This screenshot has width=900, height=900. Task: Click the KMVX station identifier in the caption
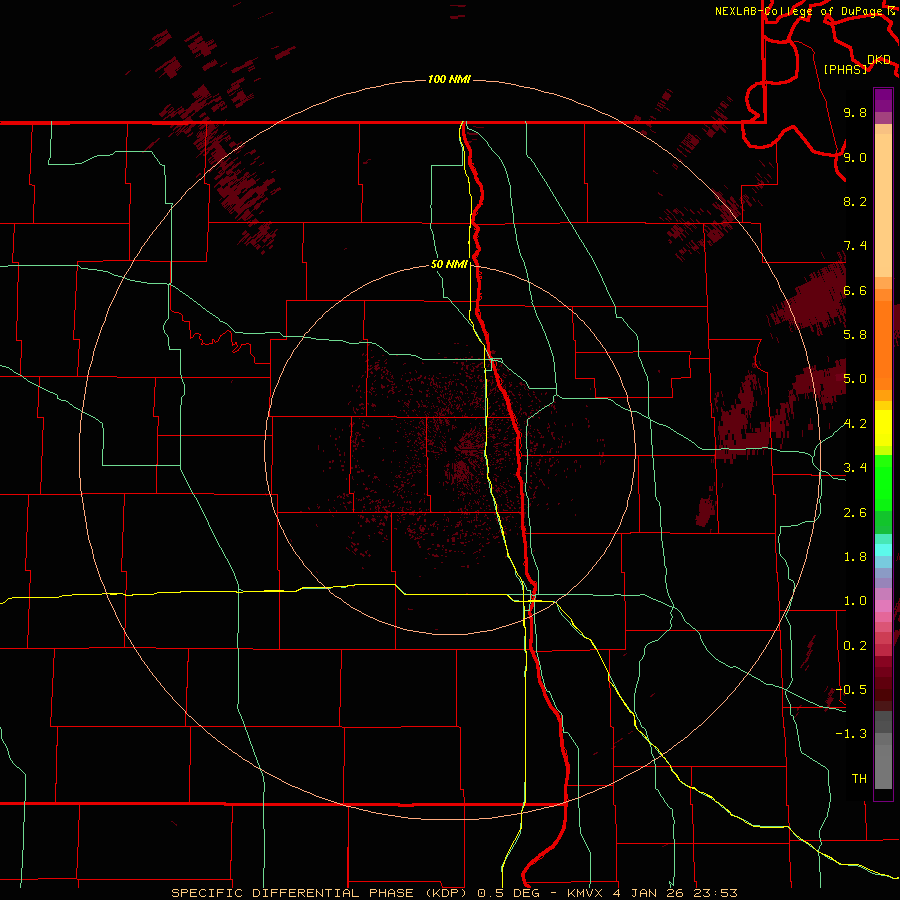tap(585, 893)
